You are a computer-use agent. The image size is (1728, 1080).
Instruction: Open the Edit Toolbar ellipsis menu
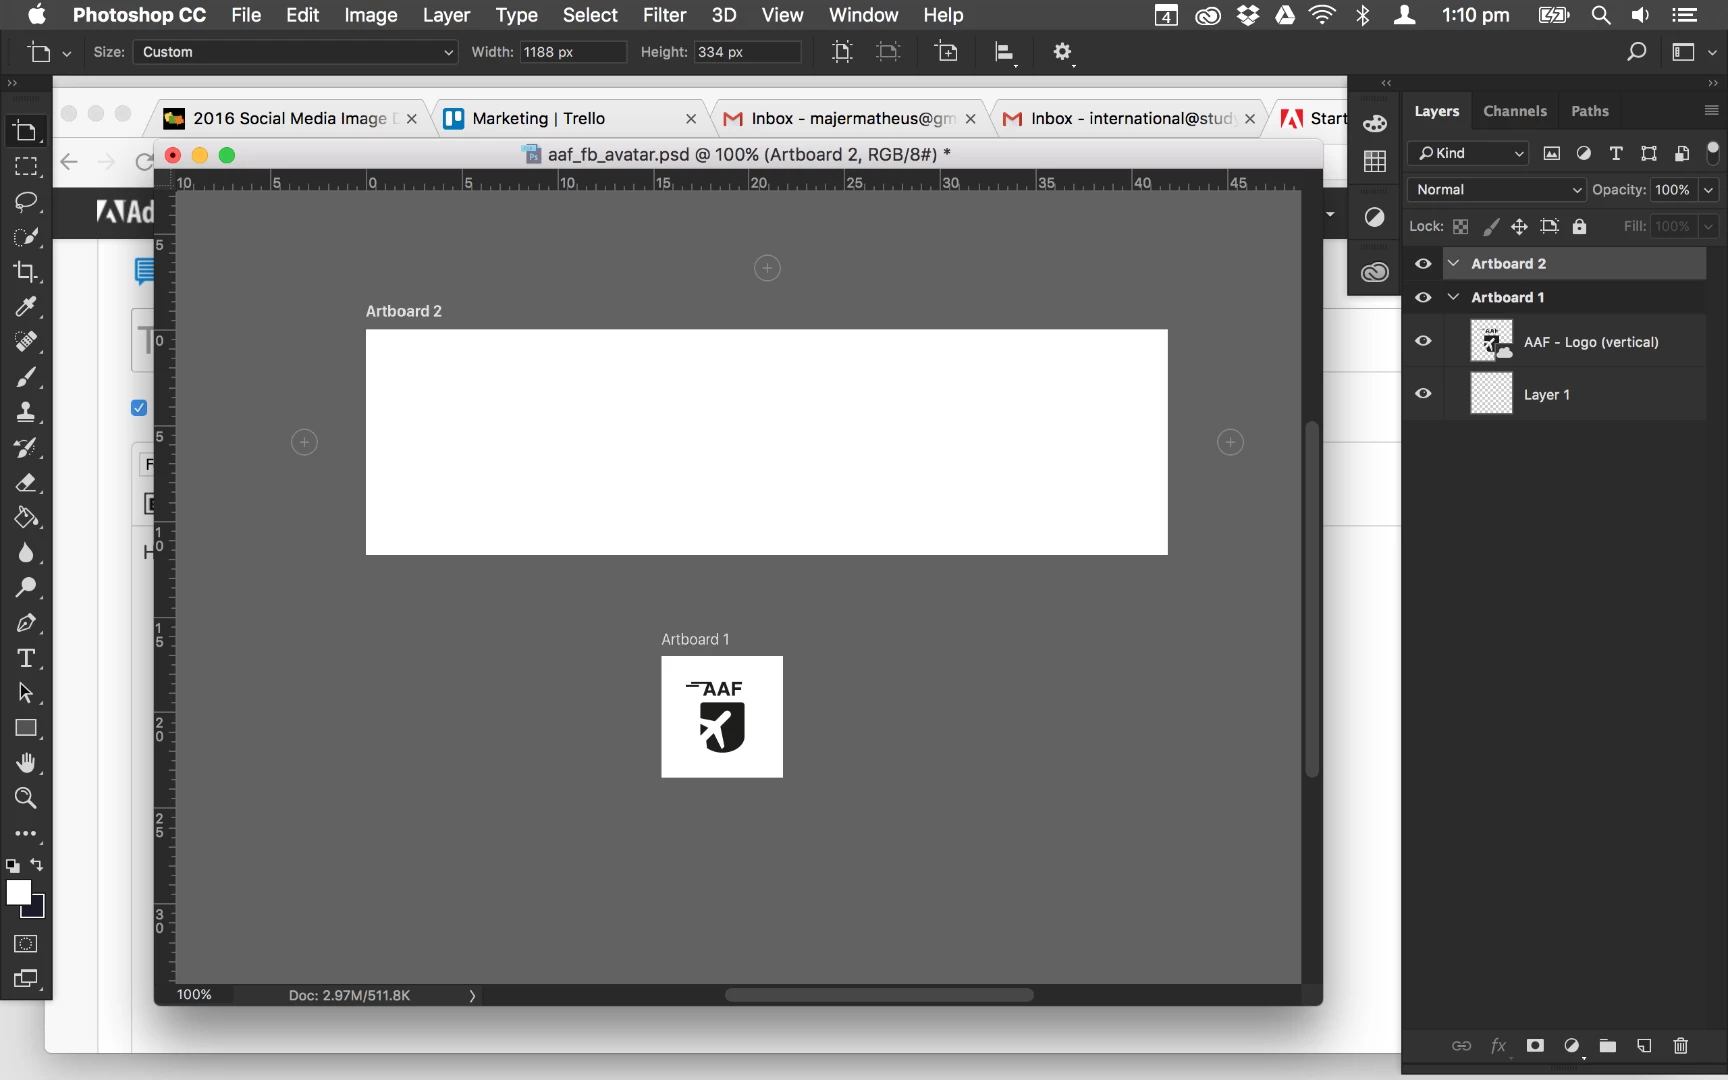coord(26,833)
